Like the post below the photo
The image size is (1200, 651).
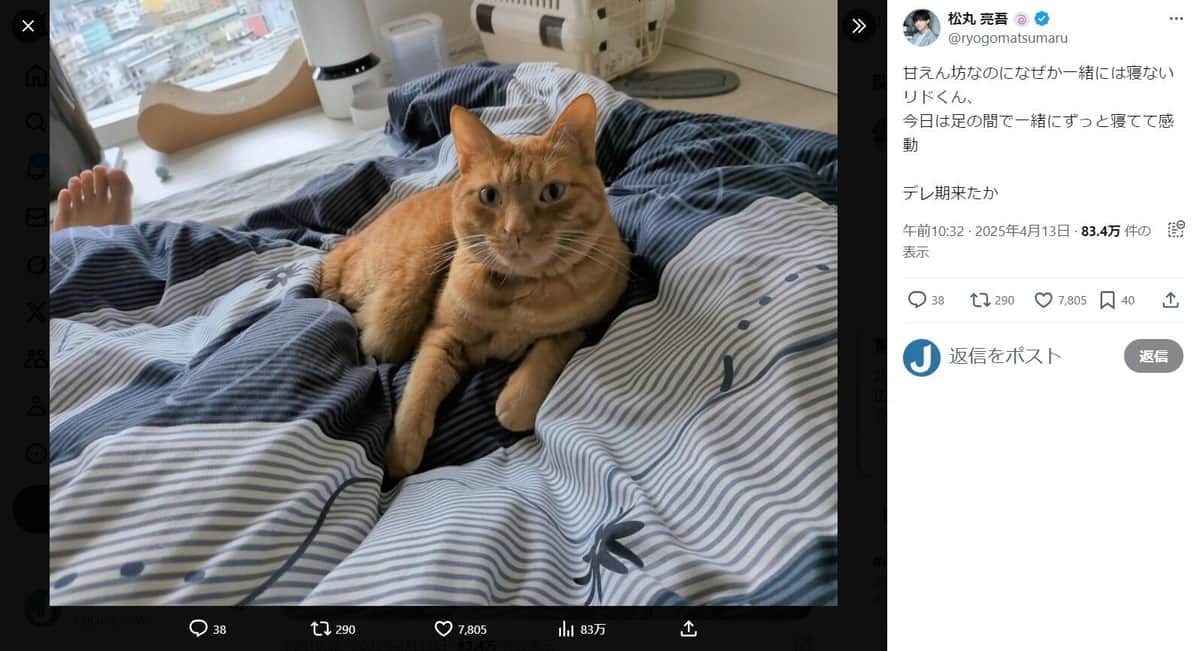pyautogui.click(x=444, y=629)
